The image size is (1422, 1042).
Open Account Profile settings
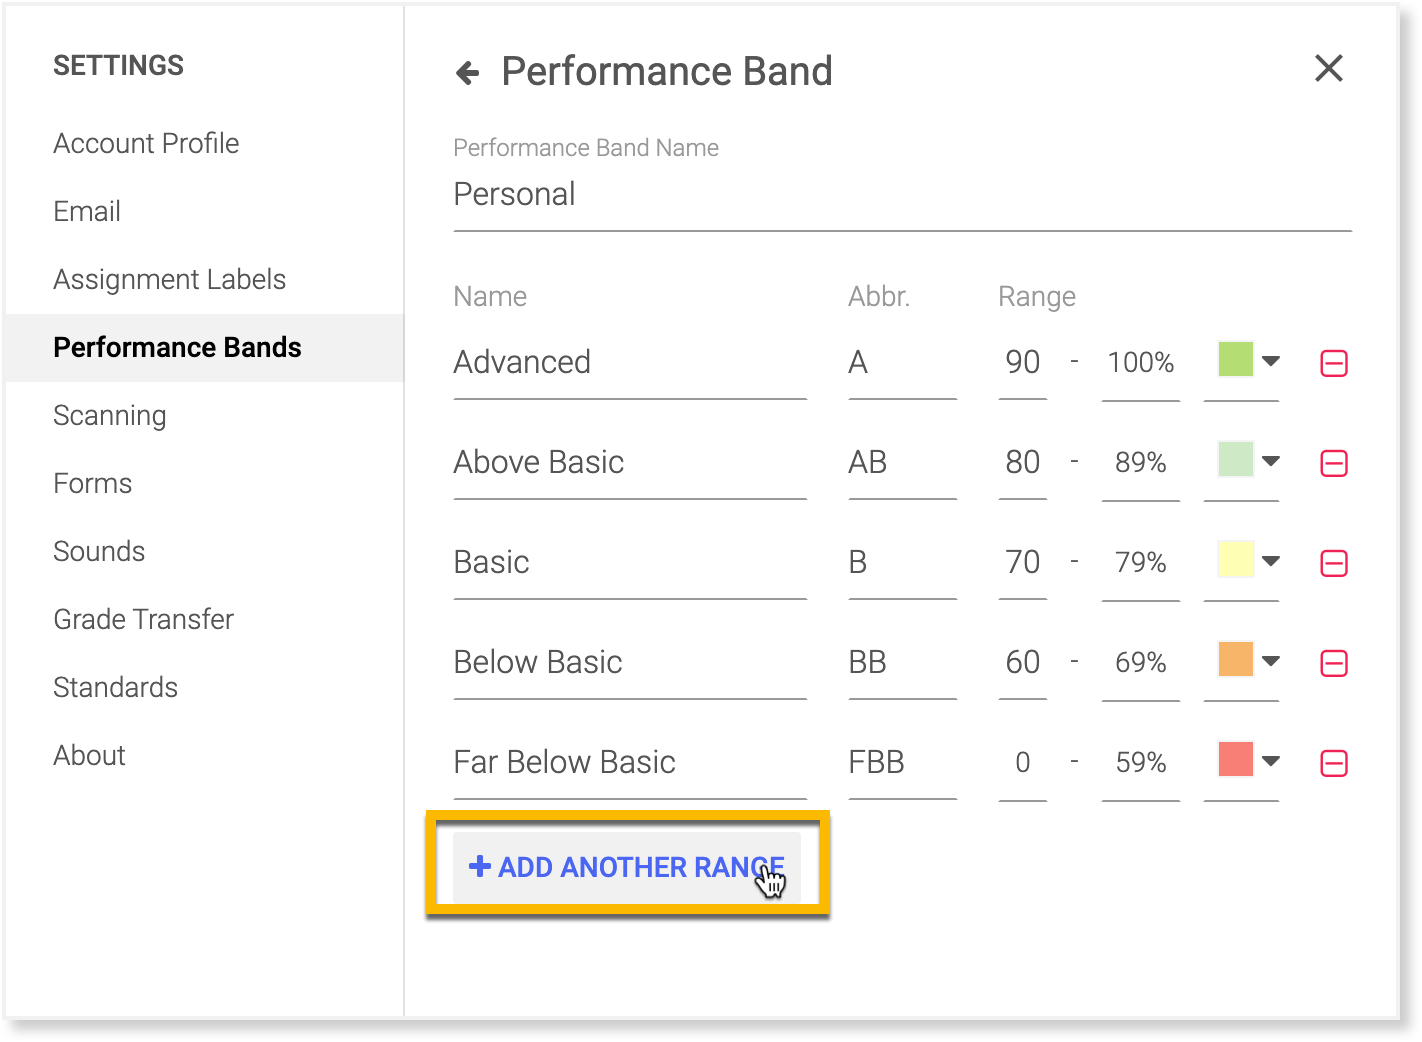coord(146,144)
